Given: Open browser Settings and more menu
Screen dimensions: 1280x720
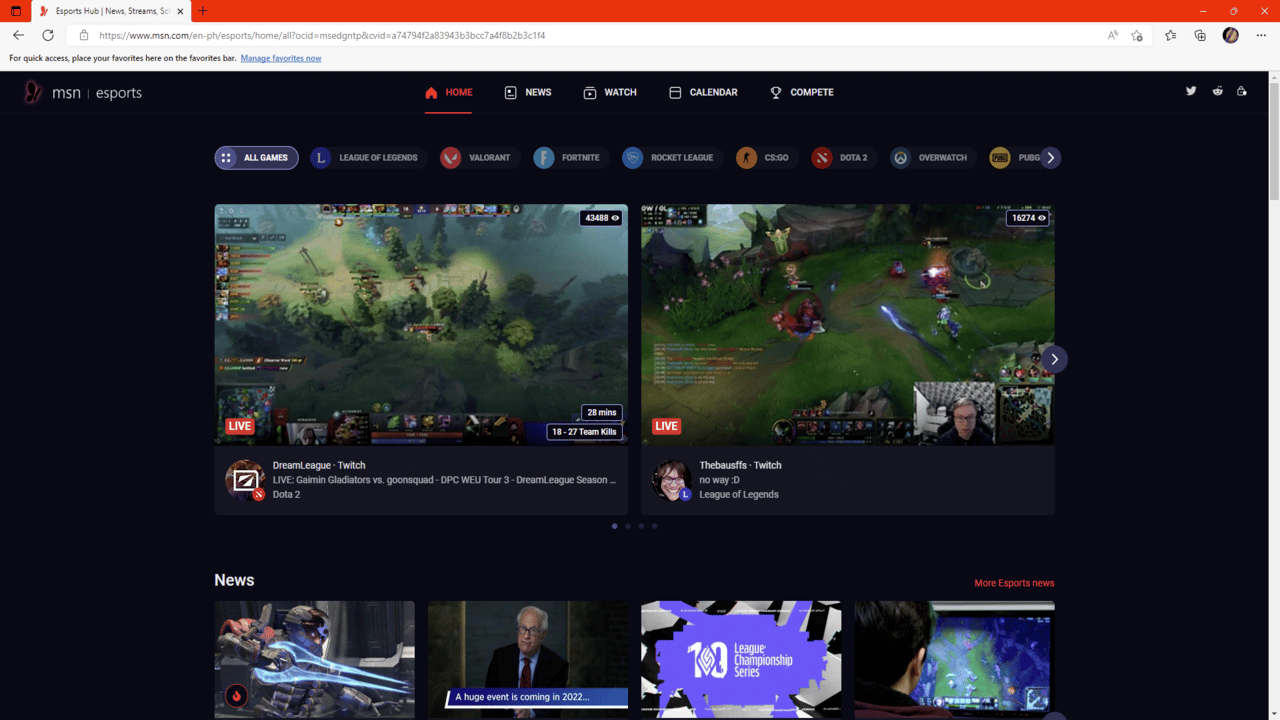Looking at the screenshot, I should [1261, 35].
